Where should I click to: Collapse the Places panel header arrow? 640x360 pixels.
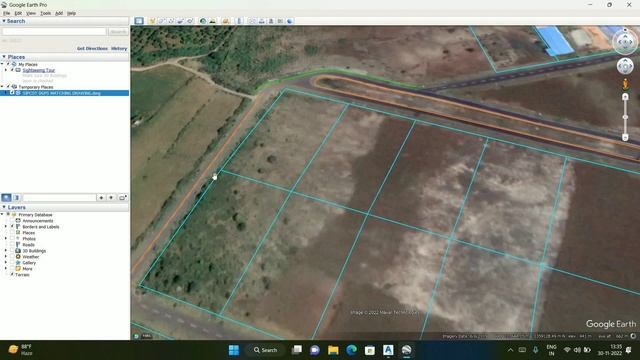[x=4, y=57]
